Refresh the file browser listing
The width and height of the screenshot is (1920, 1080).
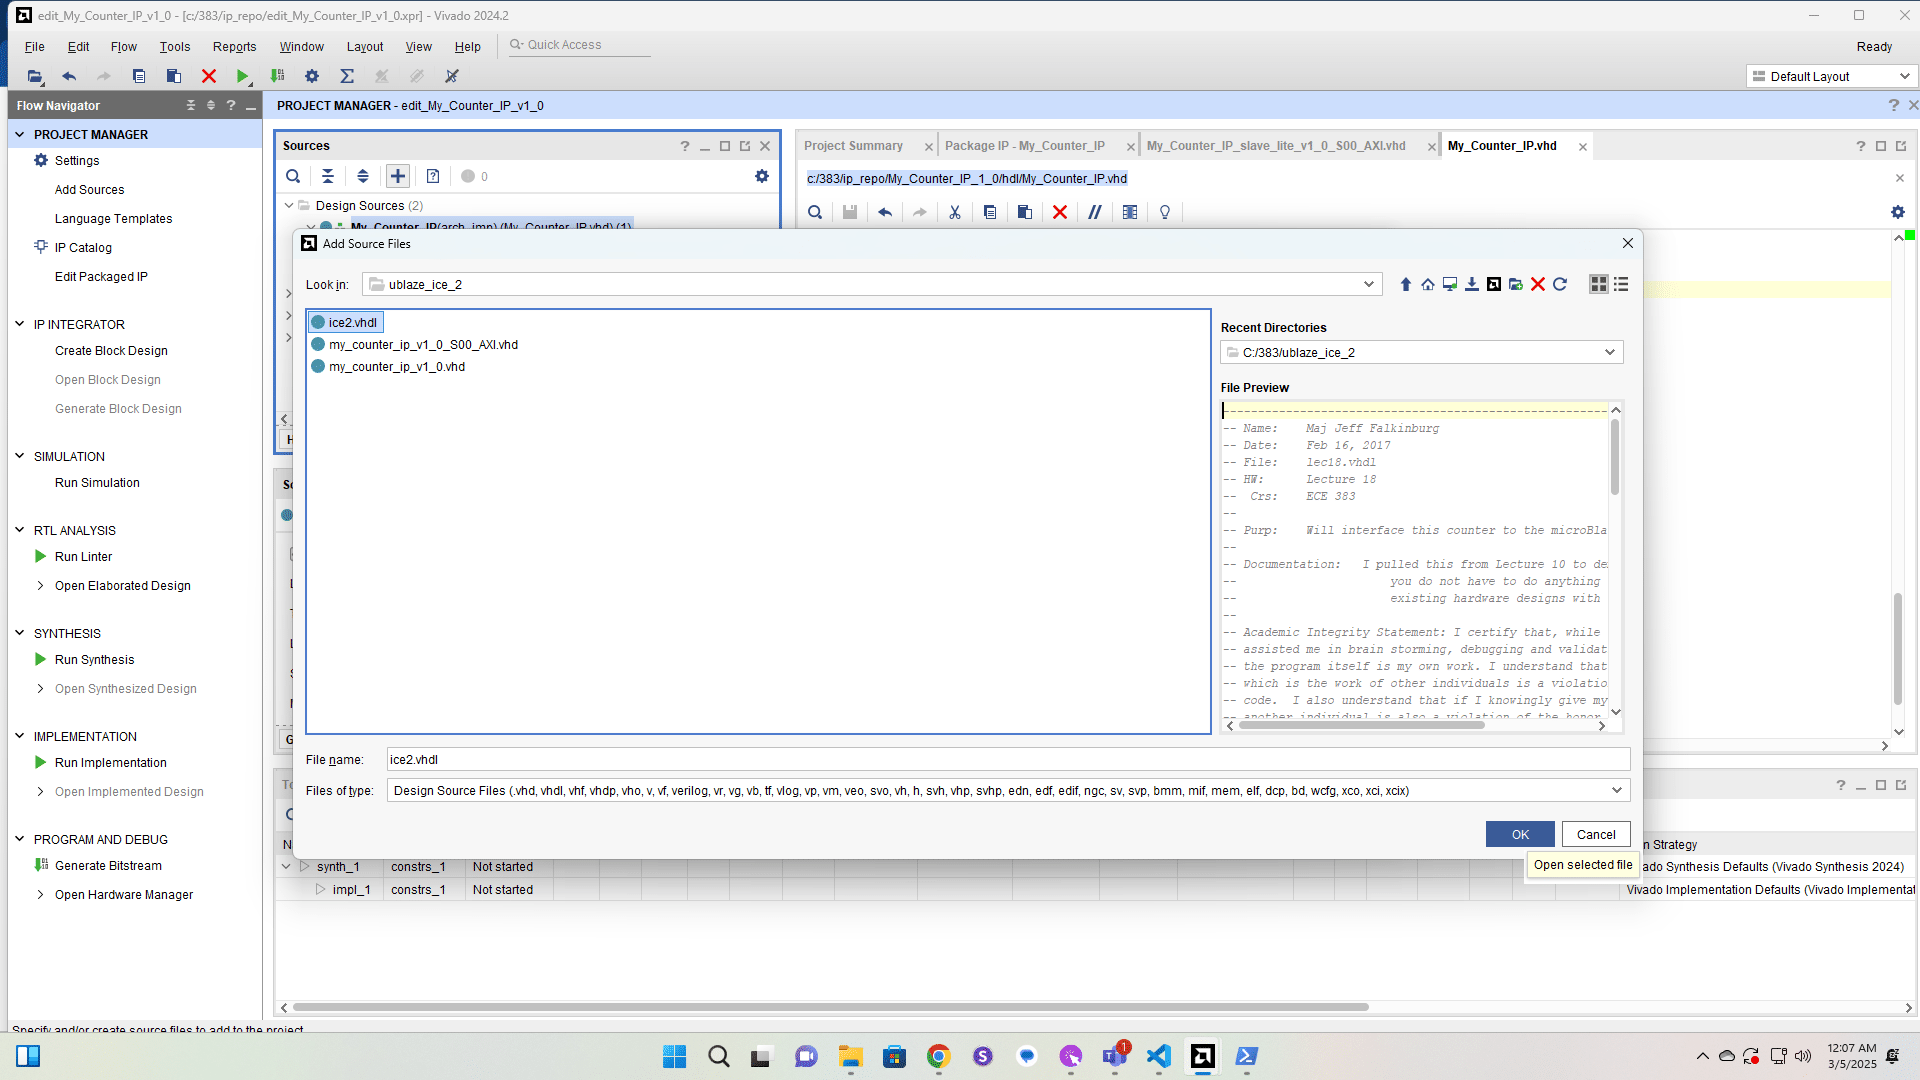click(x=1560, y=285)
